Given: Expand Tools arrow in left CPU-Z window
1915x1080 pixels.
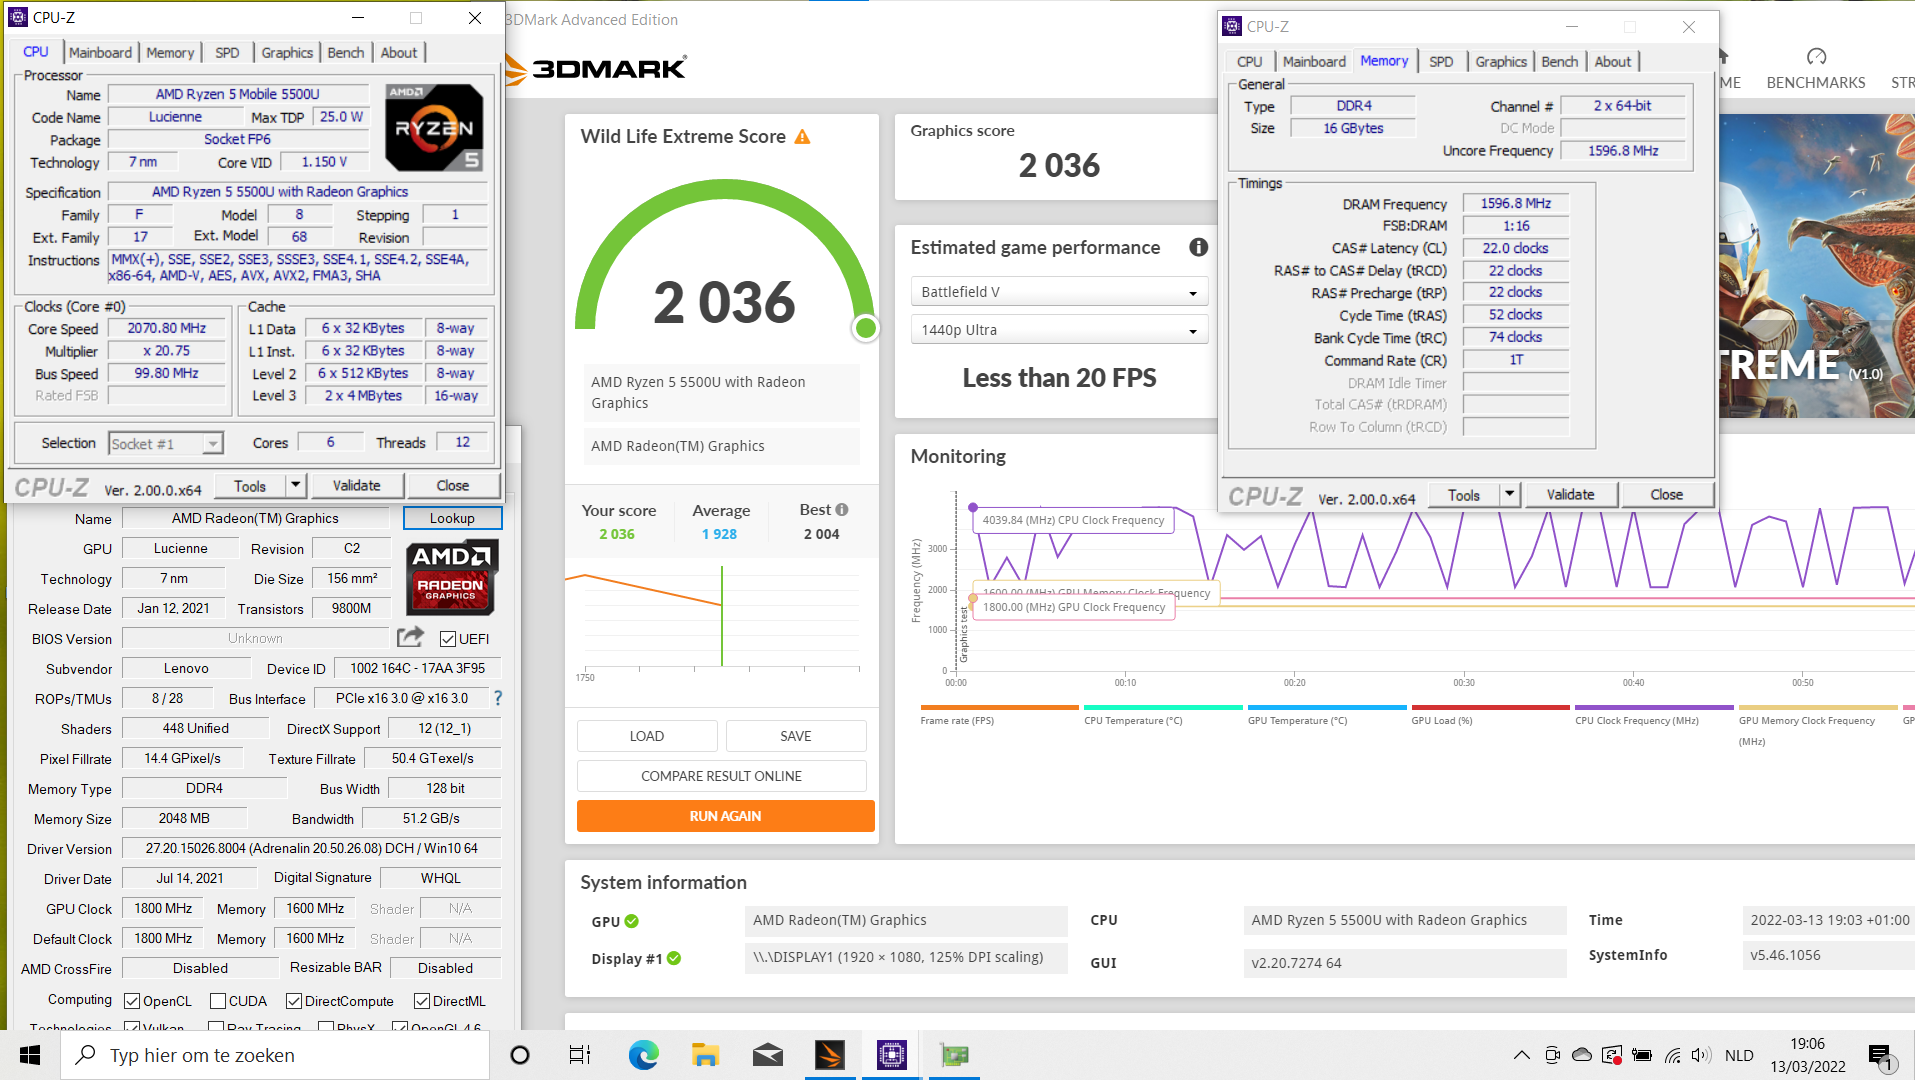Looking at the screenshot, I should (295, 485).
